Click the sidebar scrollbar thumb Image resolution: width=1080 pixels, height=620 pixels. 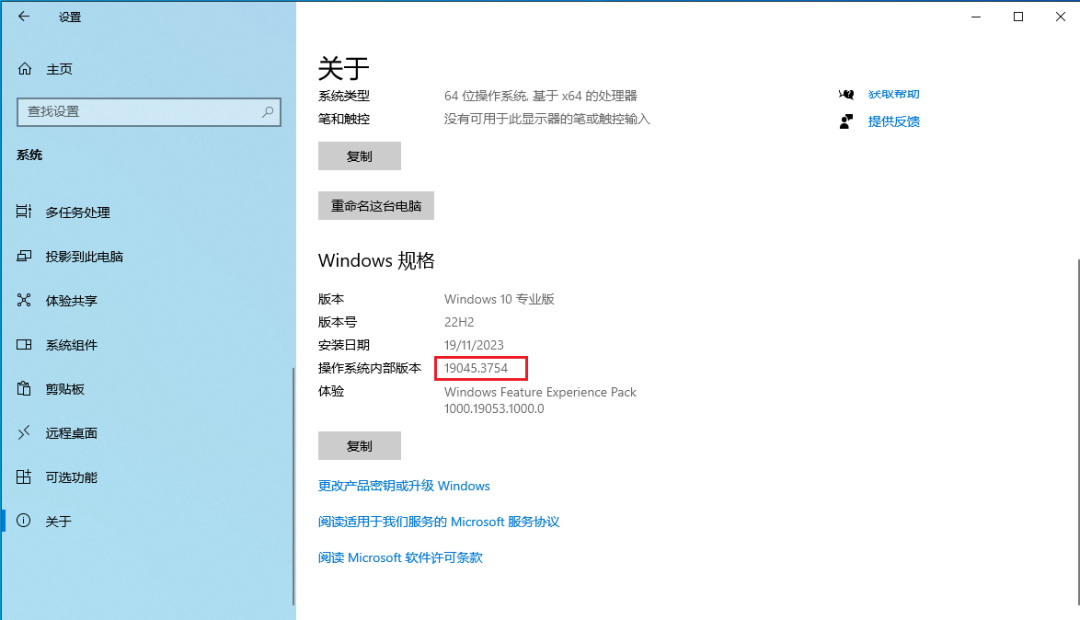point(293,486)
